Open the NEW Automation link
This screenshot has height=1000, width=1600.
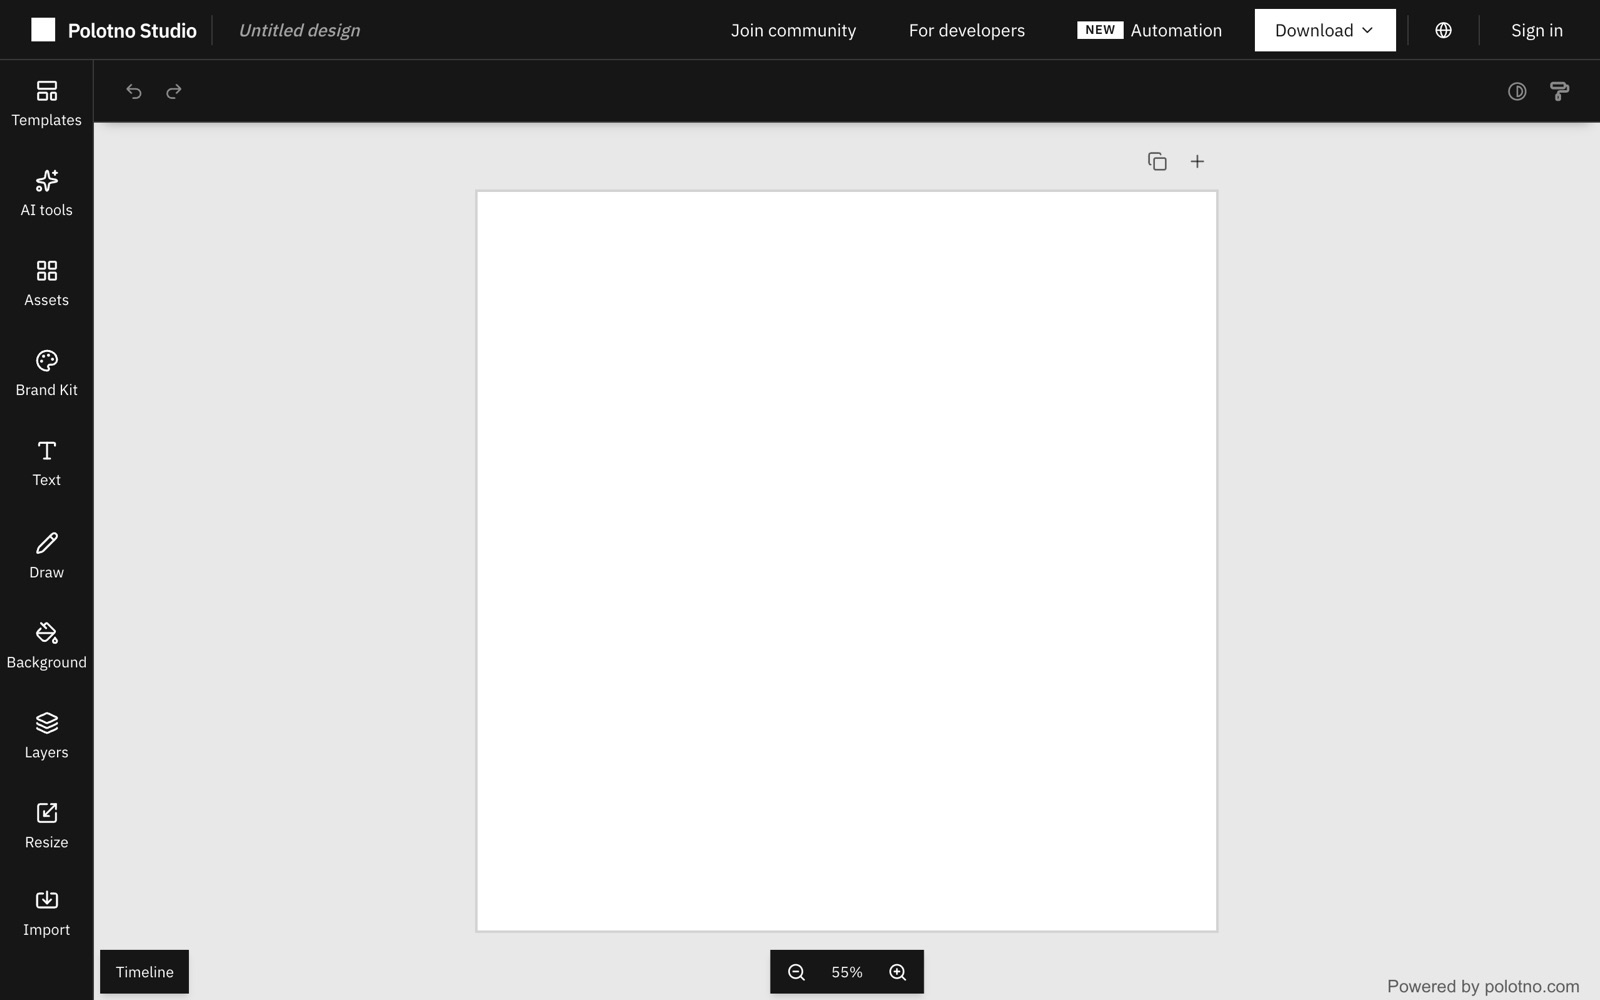1149,30
